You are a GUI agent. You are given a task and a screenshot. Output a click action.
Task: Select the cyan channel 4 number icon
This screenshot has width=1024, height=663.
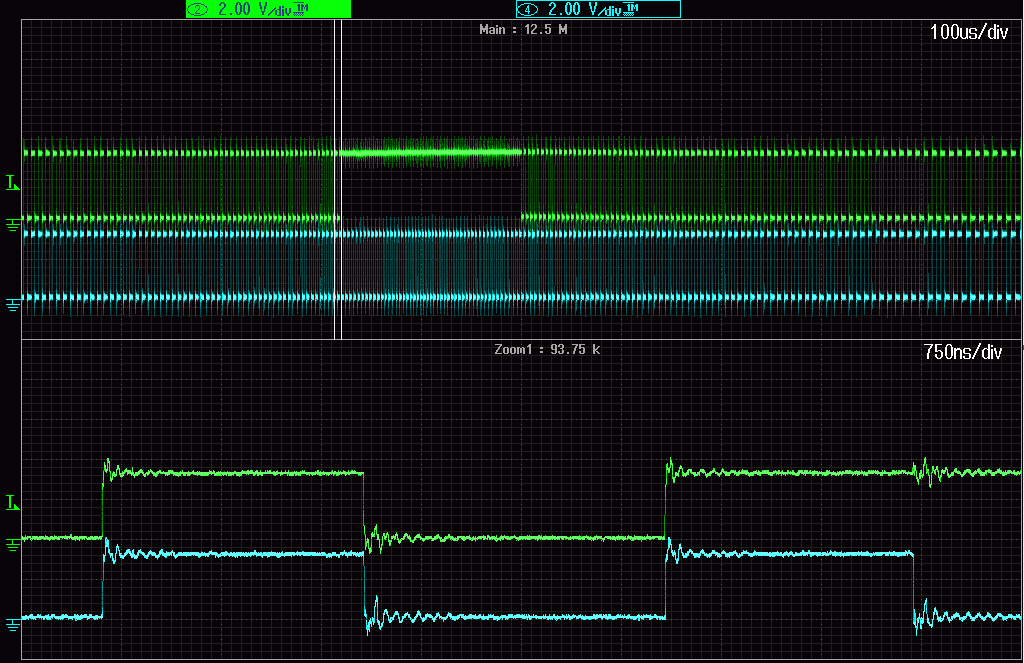(527, 9)
